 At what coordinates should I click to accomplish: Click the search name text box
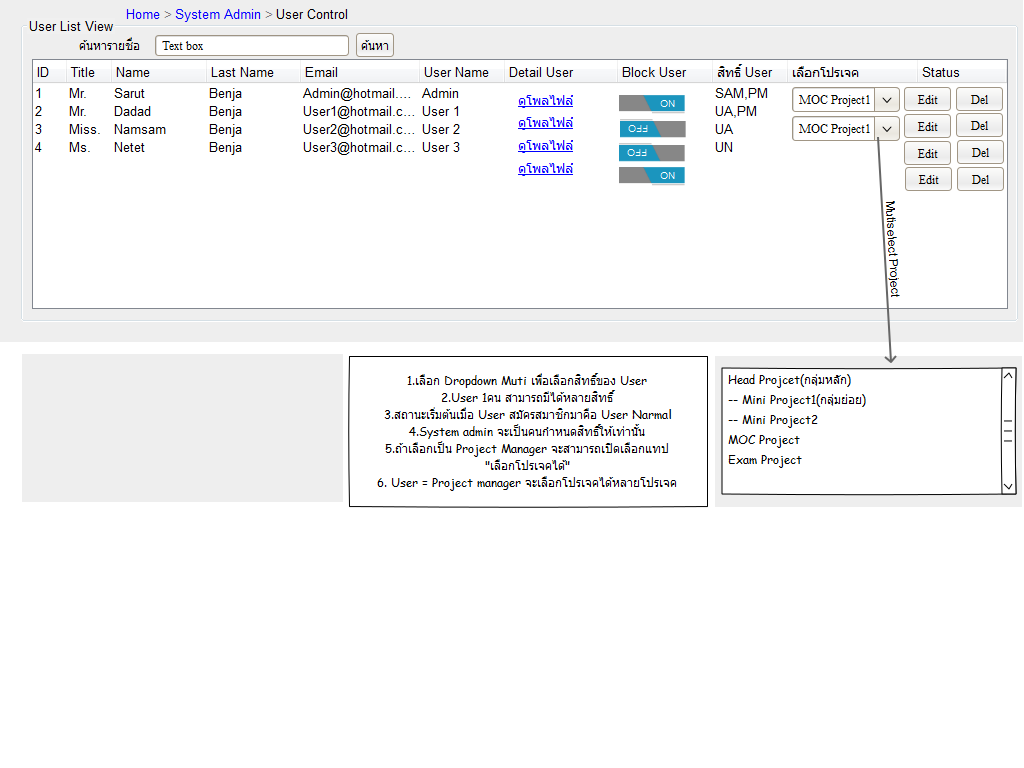coord(252,46)
